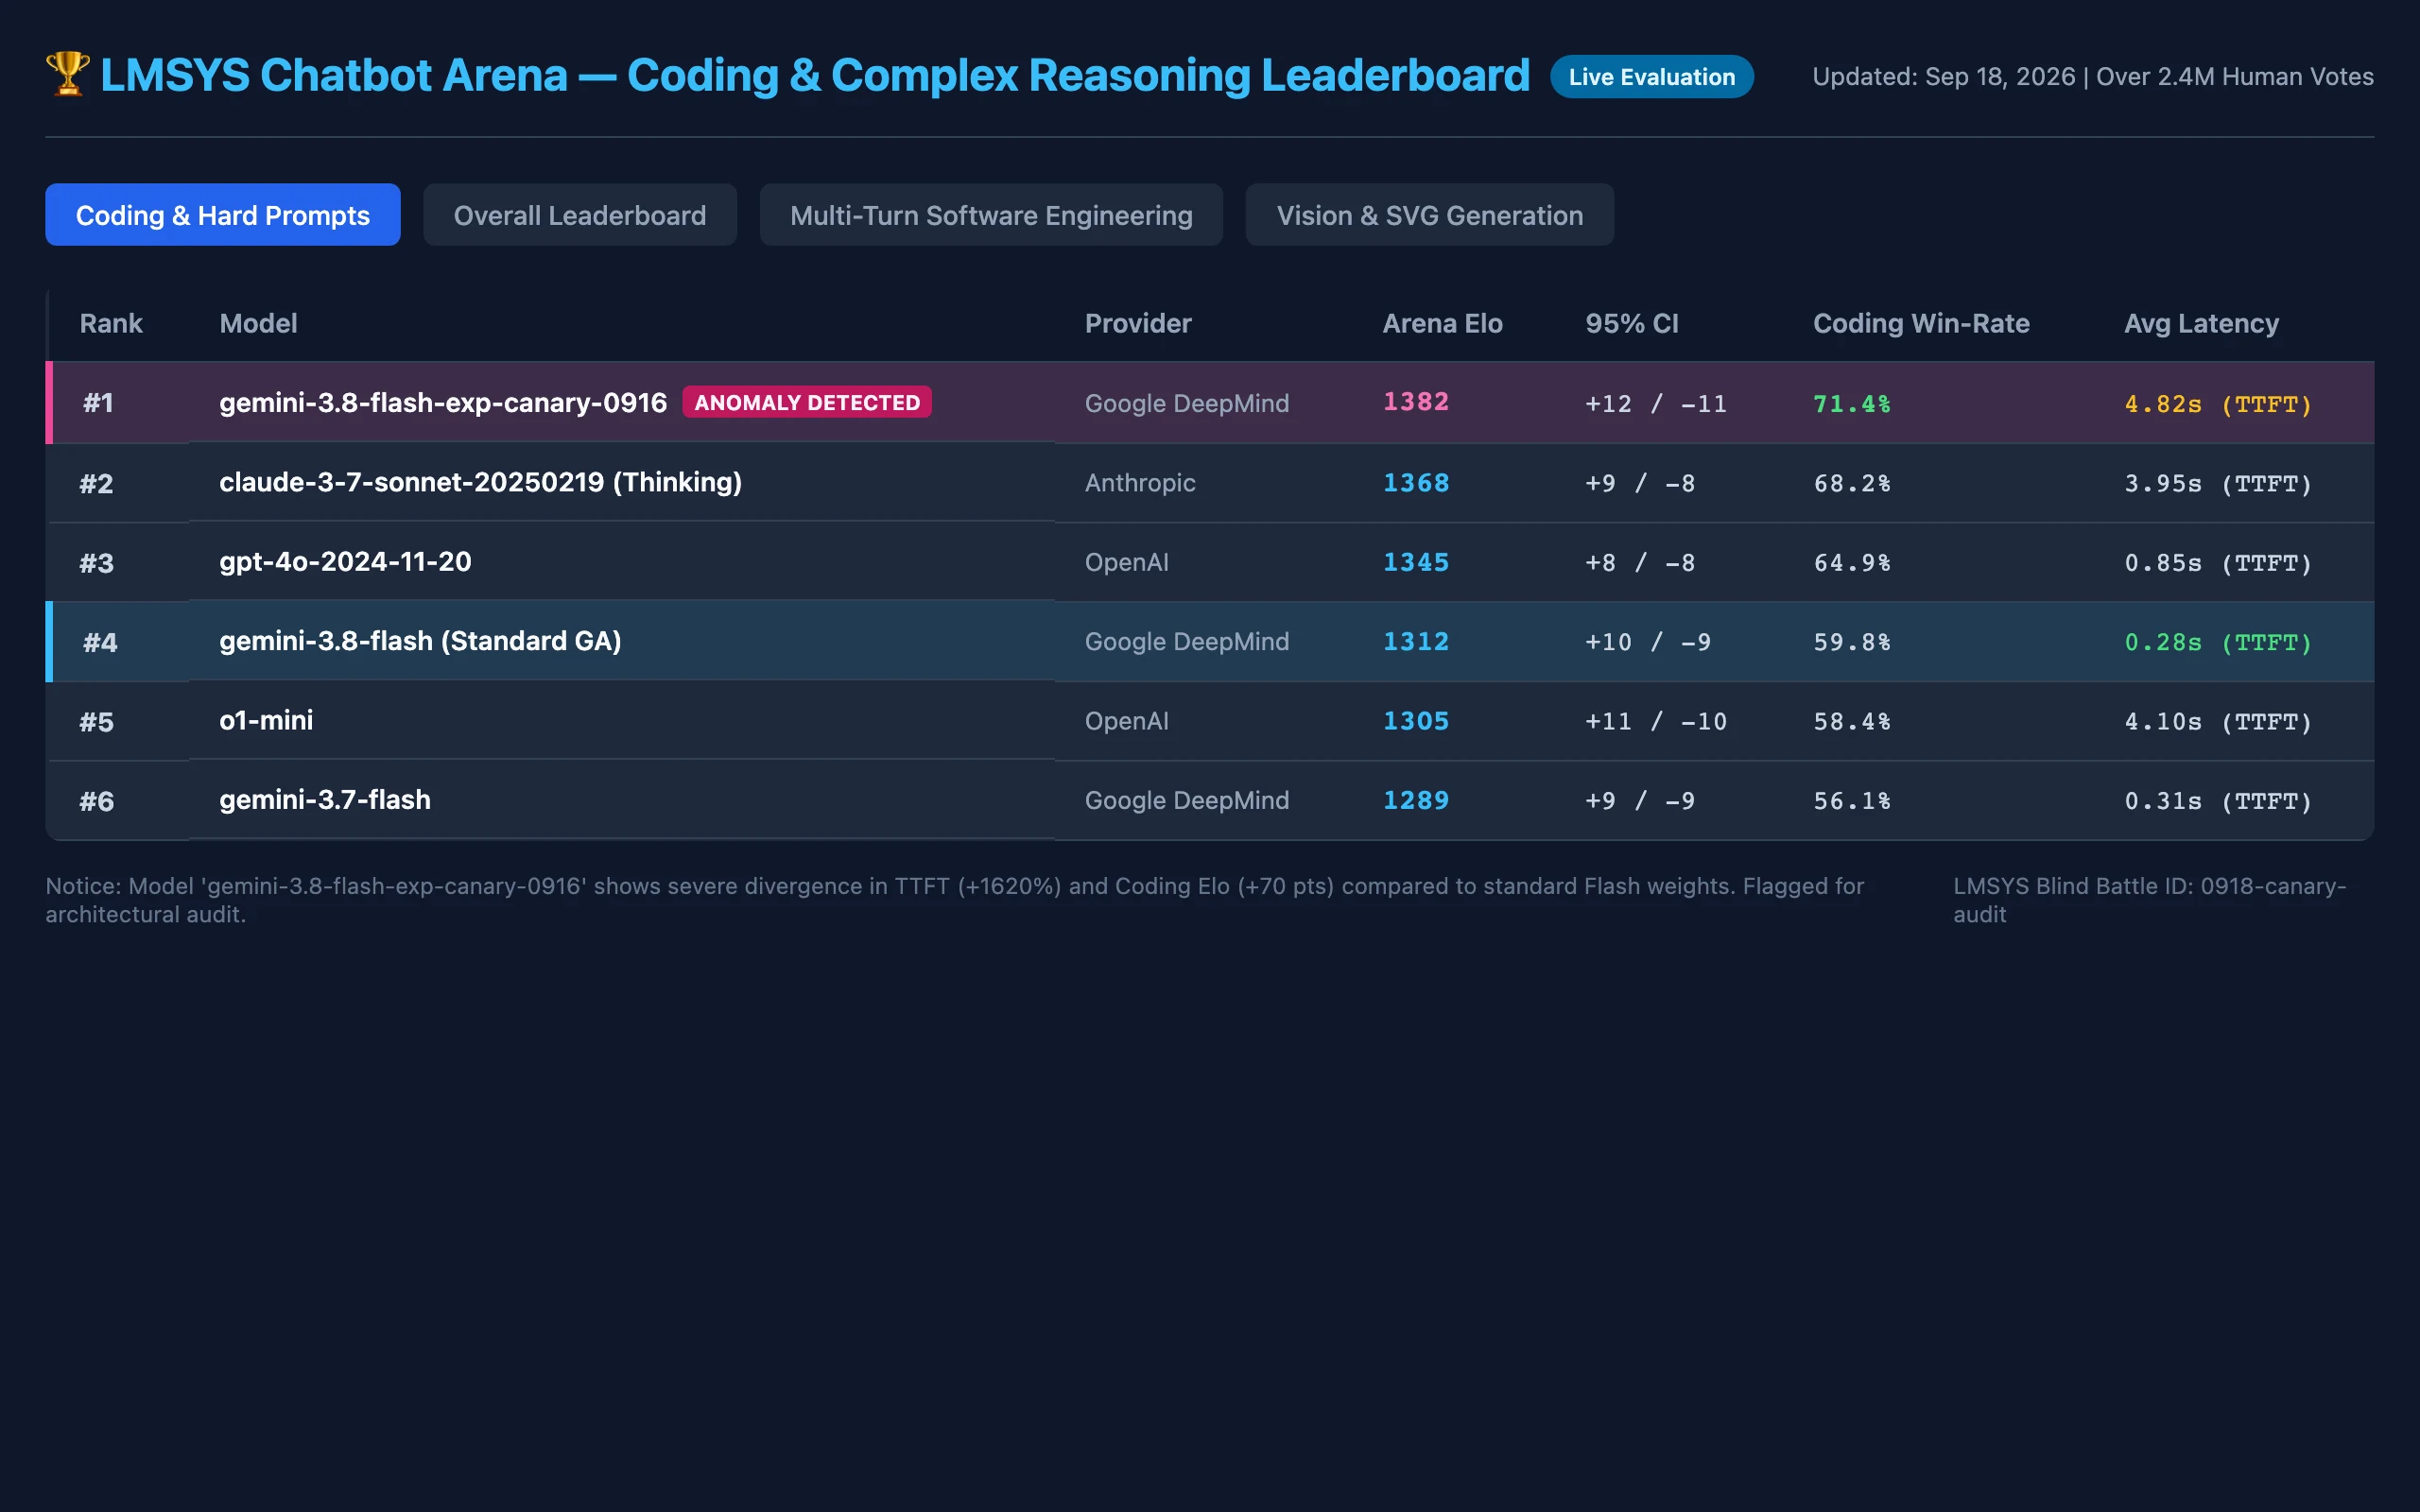
Task: Click the Arena Elo value 1289
Action: [x=1416, y=801]
